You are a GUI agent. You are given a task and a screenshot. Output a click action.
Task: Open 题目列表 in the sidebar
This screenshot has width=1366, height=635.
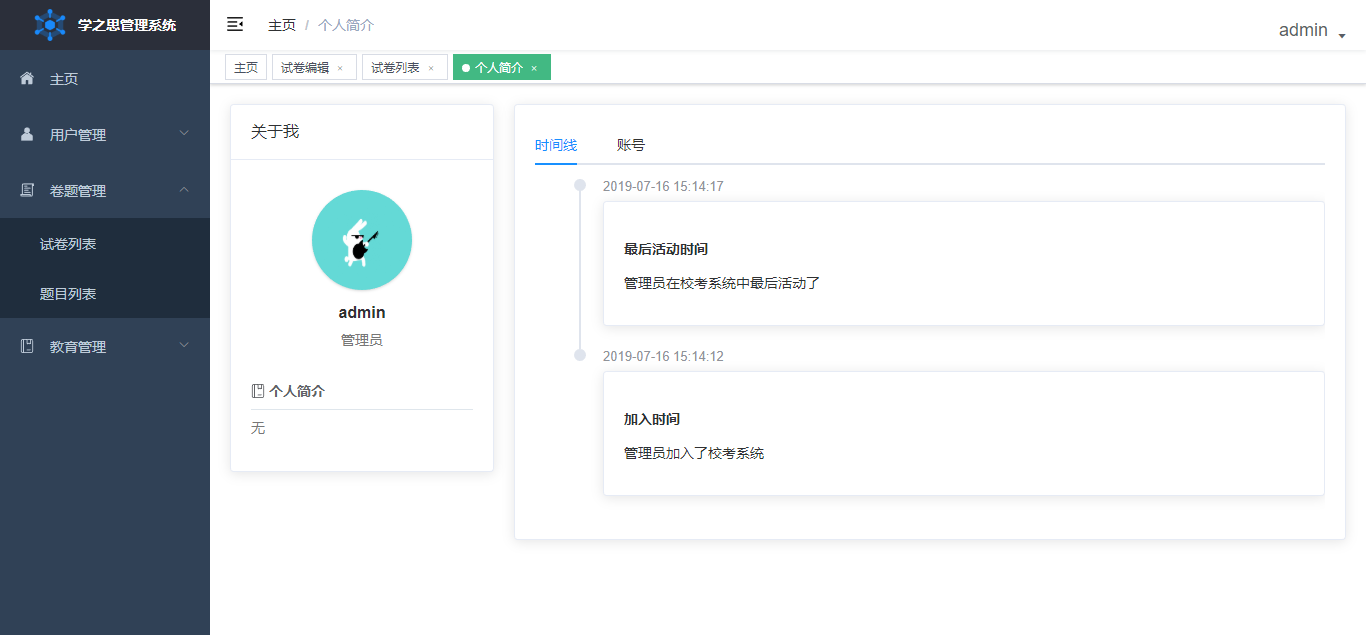[68, 294]
